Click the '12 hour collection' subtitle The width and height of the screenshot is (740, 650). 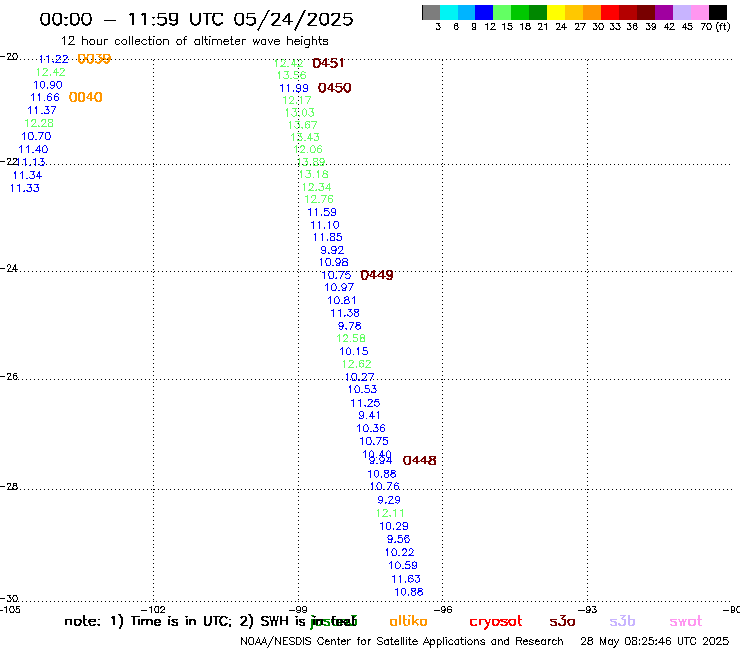coord(194,41)
